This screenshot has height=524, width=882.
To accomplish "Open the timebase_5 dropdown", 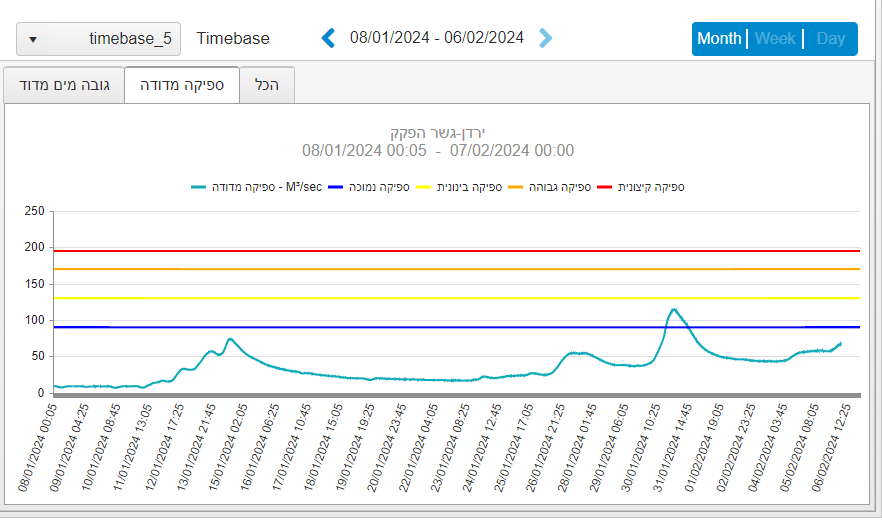I will point(98,39).
